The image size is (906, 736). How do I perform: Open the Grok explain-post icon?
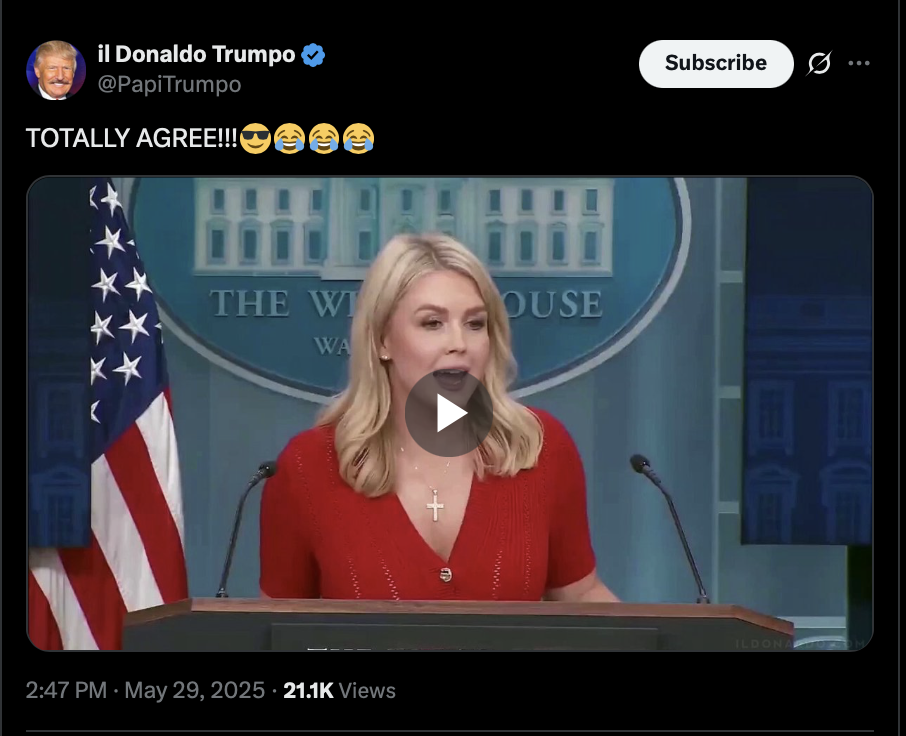pyautogui.click(x=819, y=63)
